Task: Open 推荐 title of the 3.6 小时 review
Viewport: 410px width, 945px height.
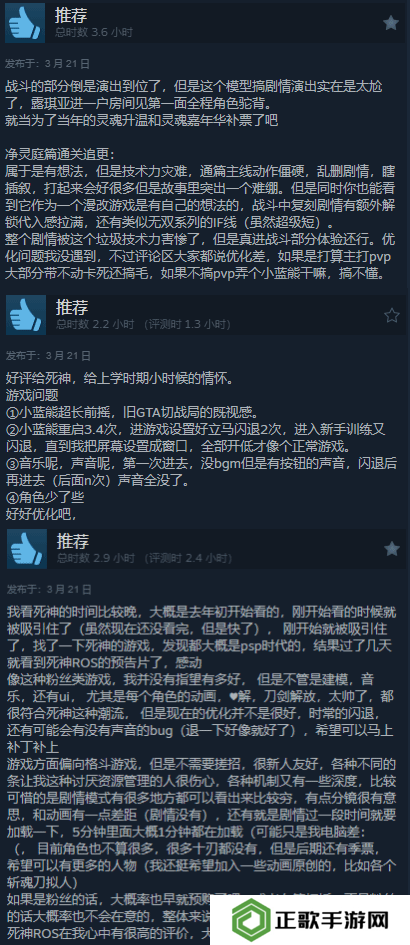Action: pyautogui.click(x=71, y=16)
